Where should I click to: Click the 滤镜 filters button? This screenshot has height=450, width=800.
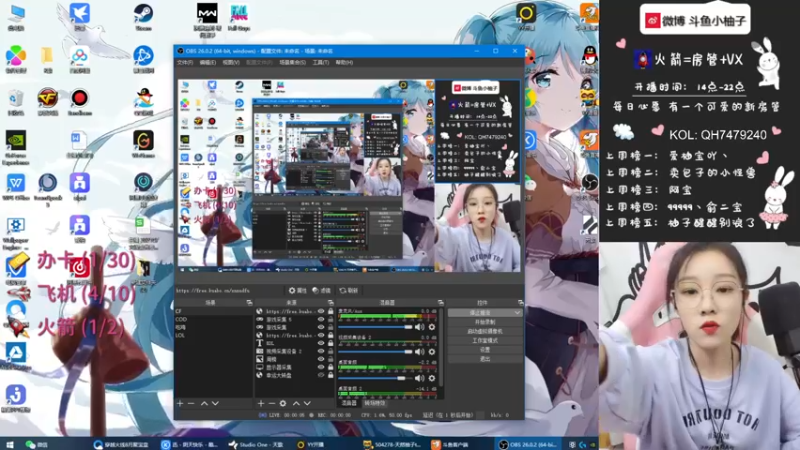coord(321,290)
